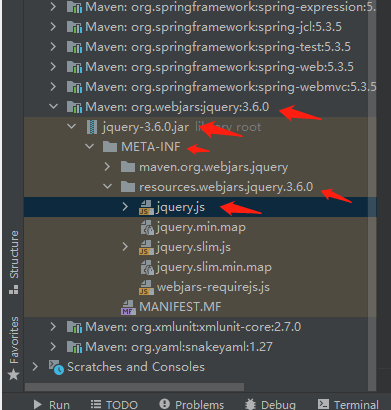Click the xmlunit-core library icon
Viewport: 391px width, 410px height.
point(74,327)
